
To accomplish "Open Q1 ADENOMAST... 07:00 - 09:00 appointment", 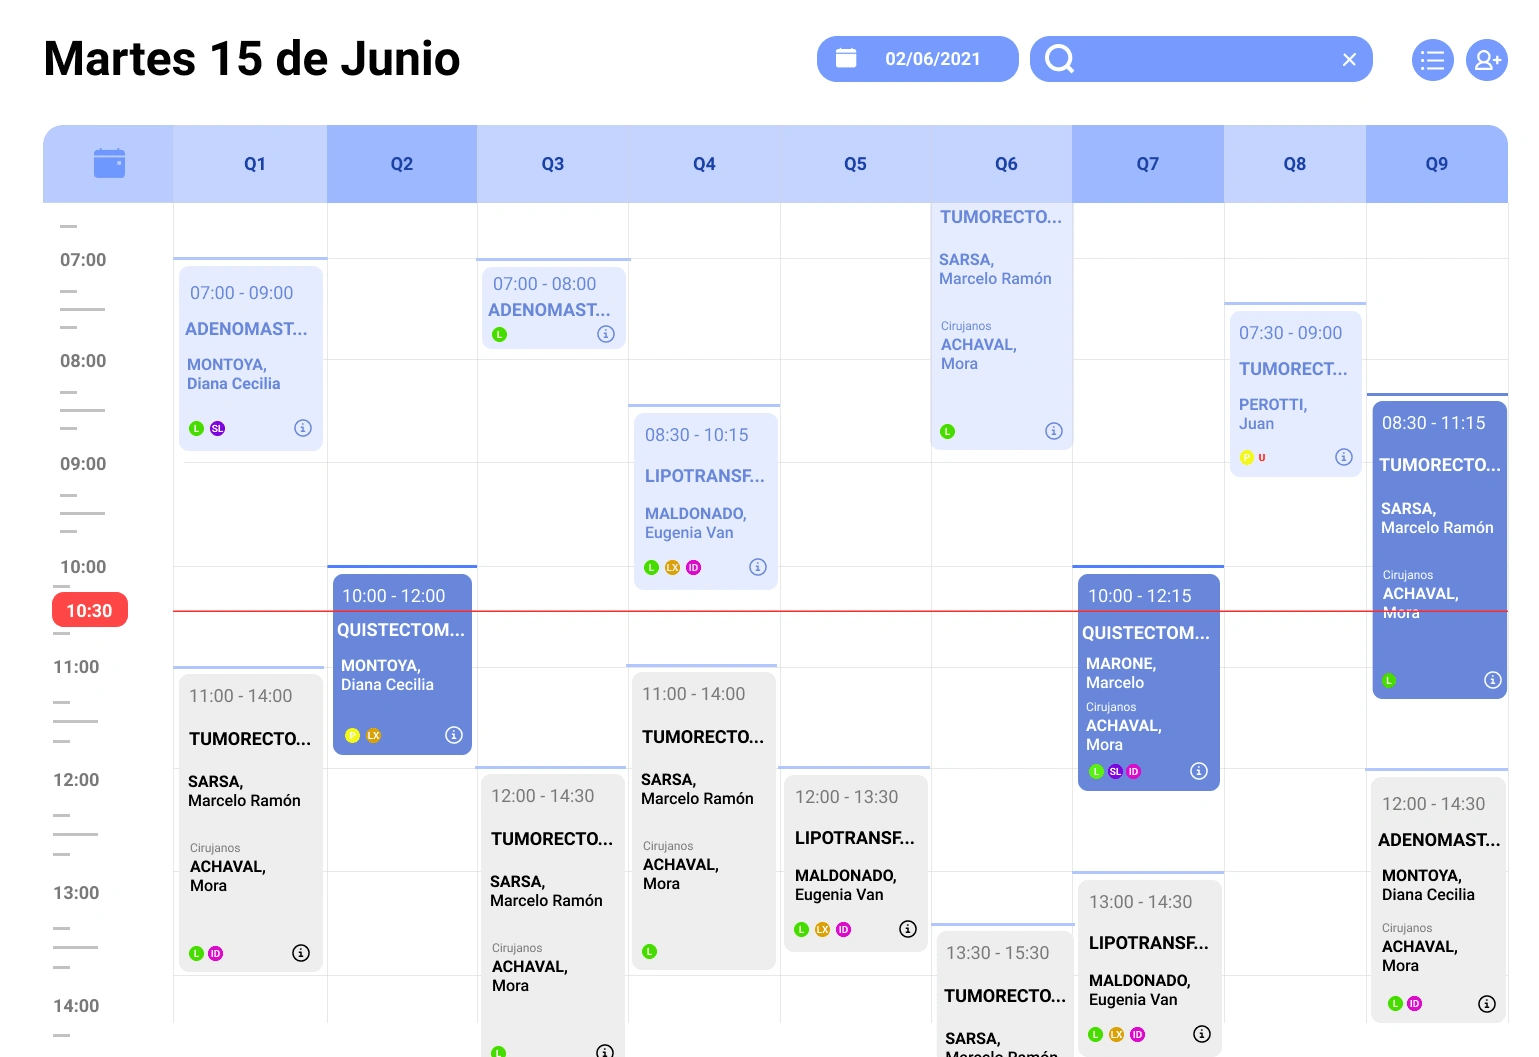I will [251, 358].
